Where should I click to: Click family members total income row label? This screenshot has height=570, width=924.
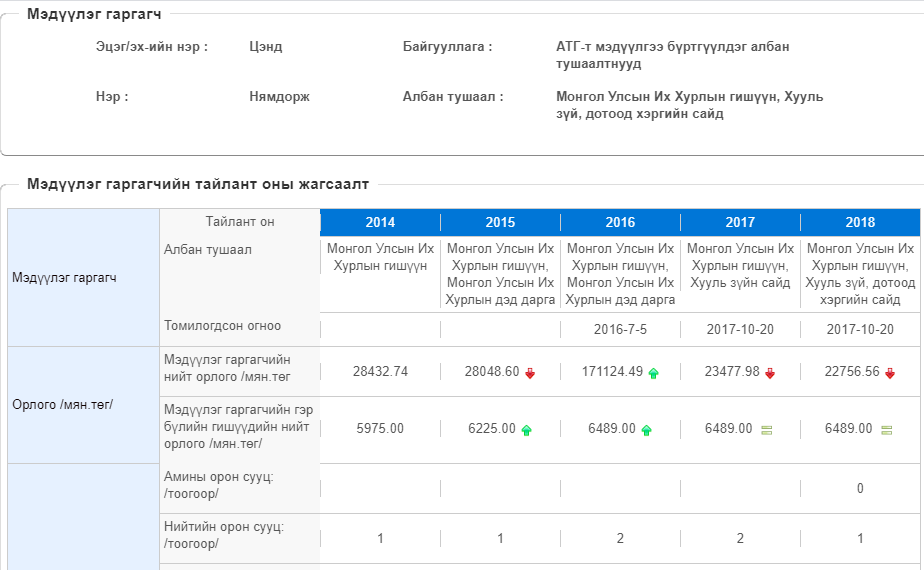click(239, 426)
